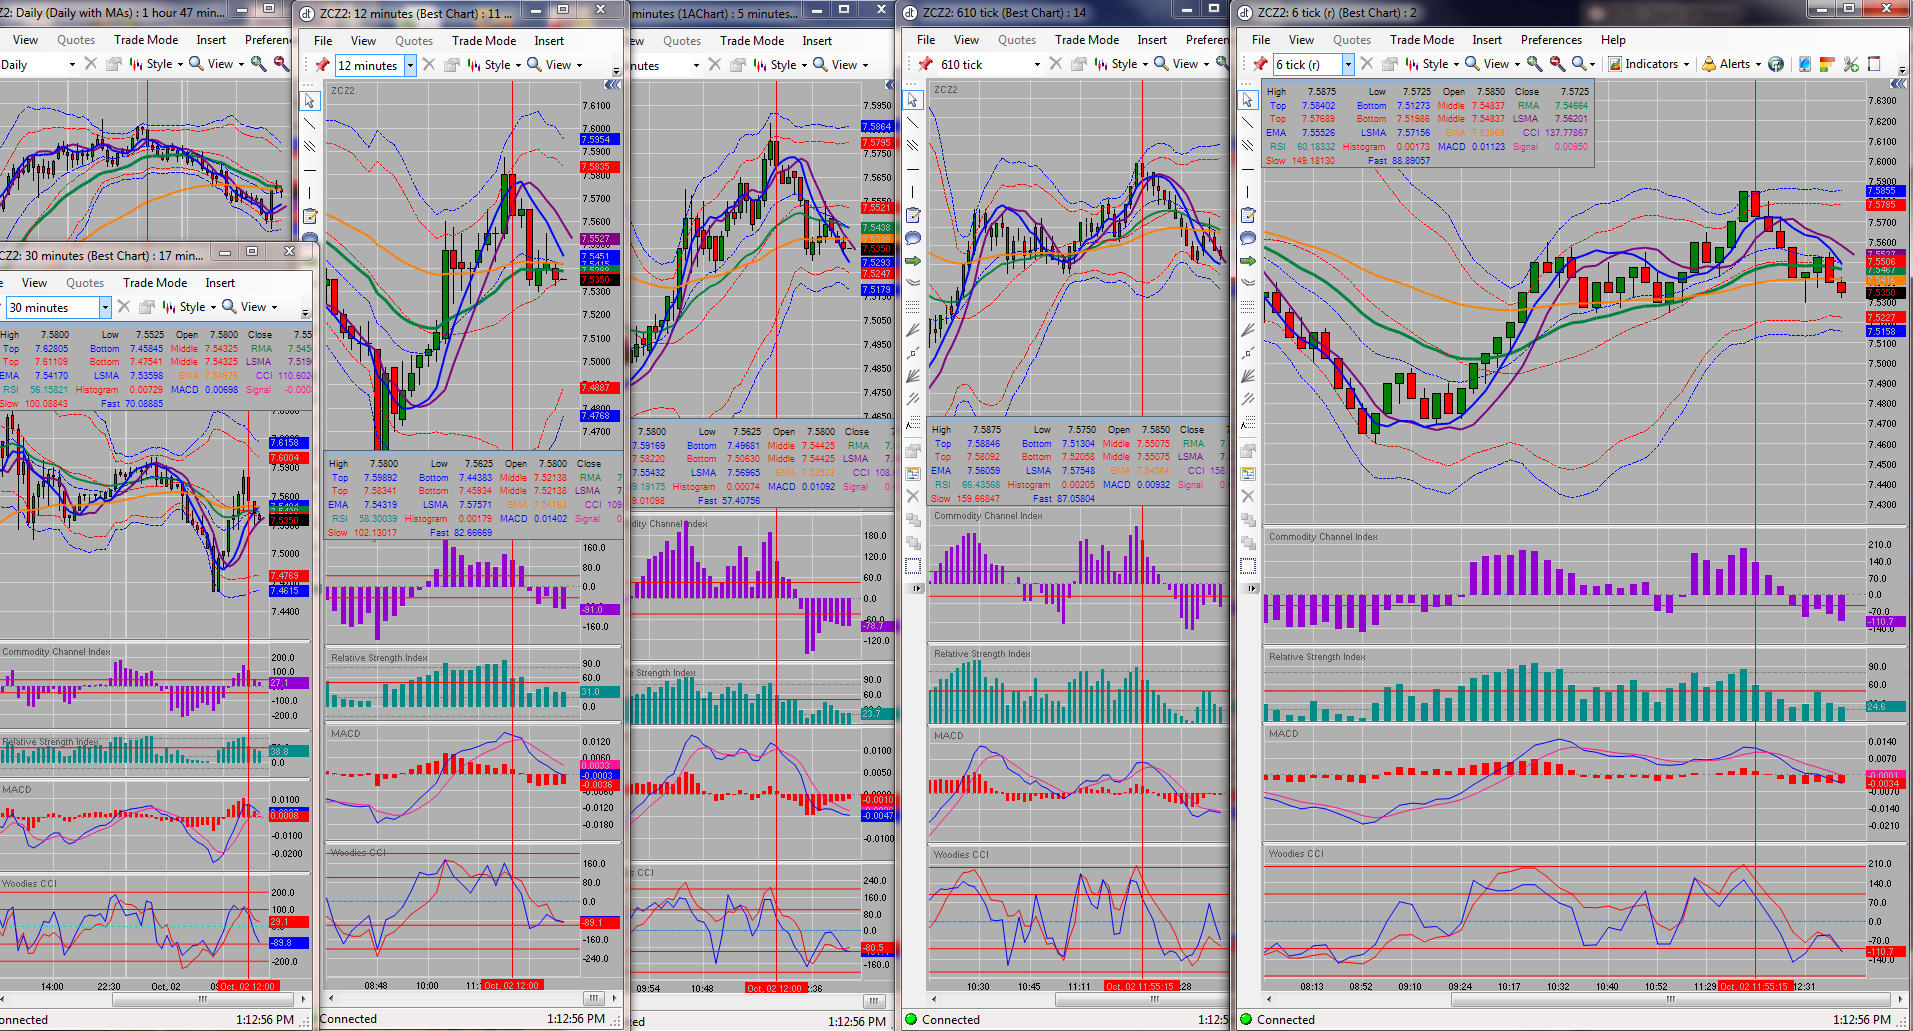This screenshot has height=1031, width=1913.
Task: Select the fan lines tool in 610 tick window
Action: (x=912, y=376)
